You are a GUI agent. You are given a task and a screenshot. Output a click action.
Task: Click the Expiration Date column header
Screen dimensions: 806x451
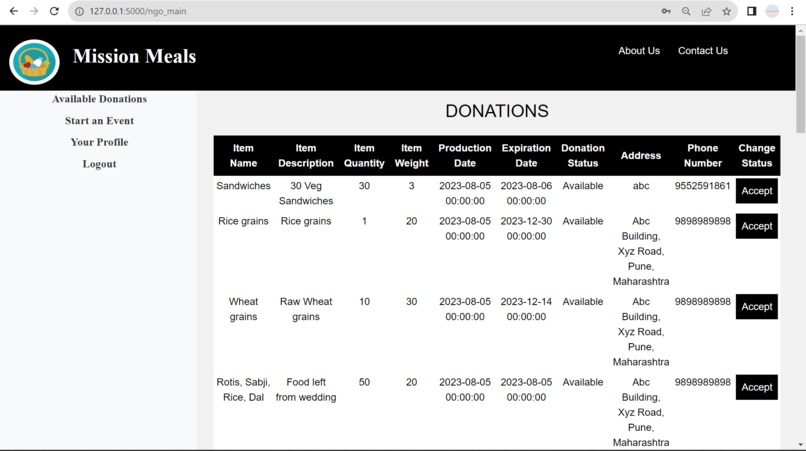(x=526, y=156)
